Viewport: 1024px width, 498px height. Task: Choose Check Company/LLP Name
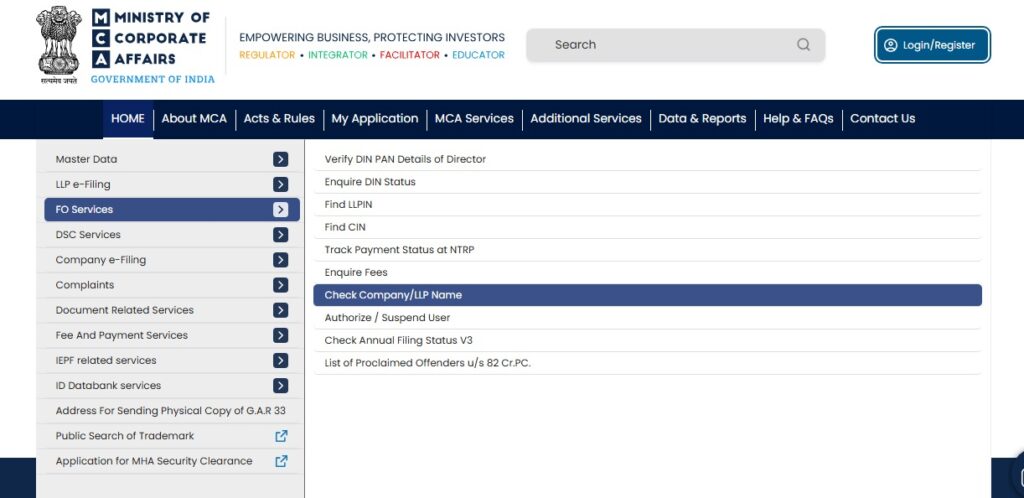(647, 295)
